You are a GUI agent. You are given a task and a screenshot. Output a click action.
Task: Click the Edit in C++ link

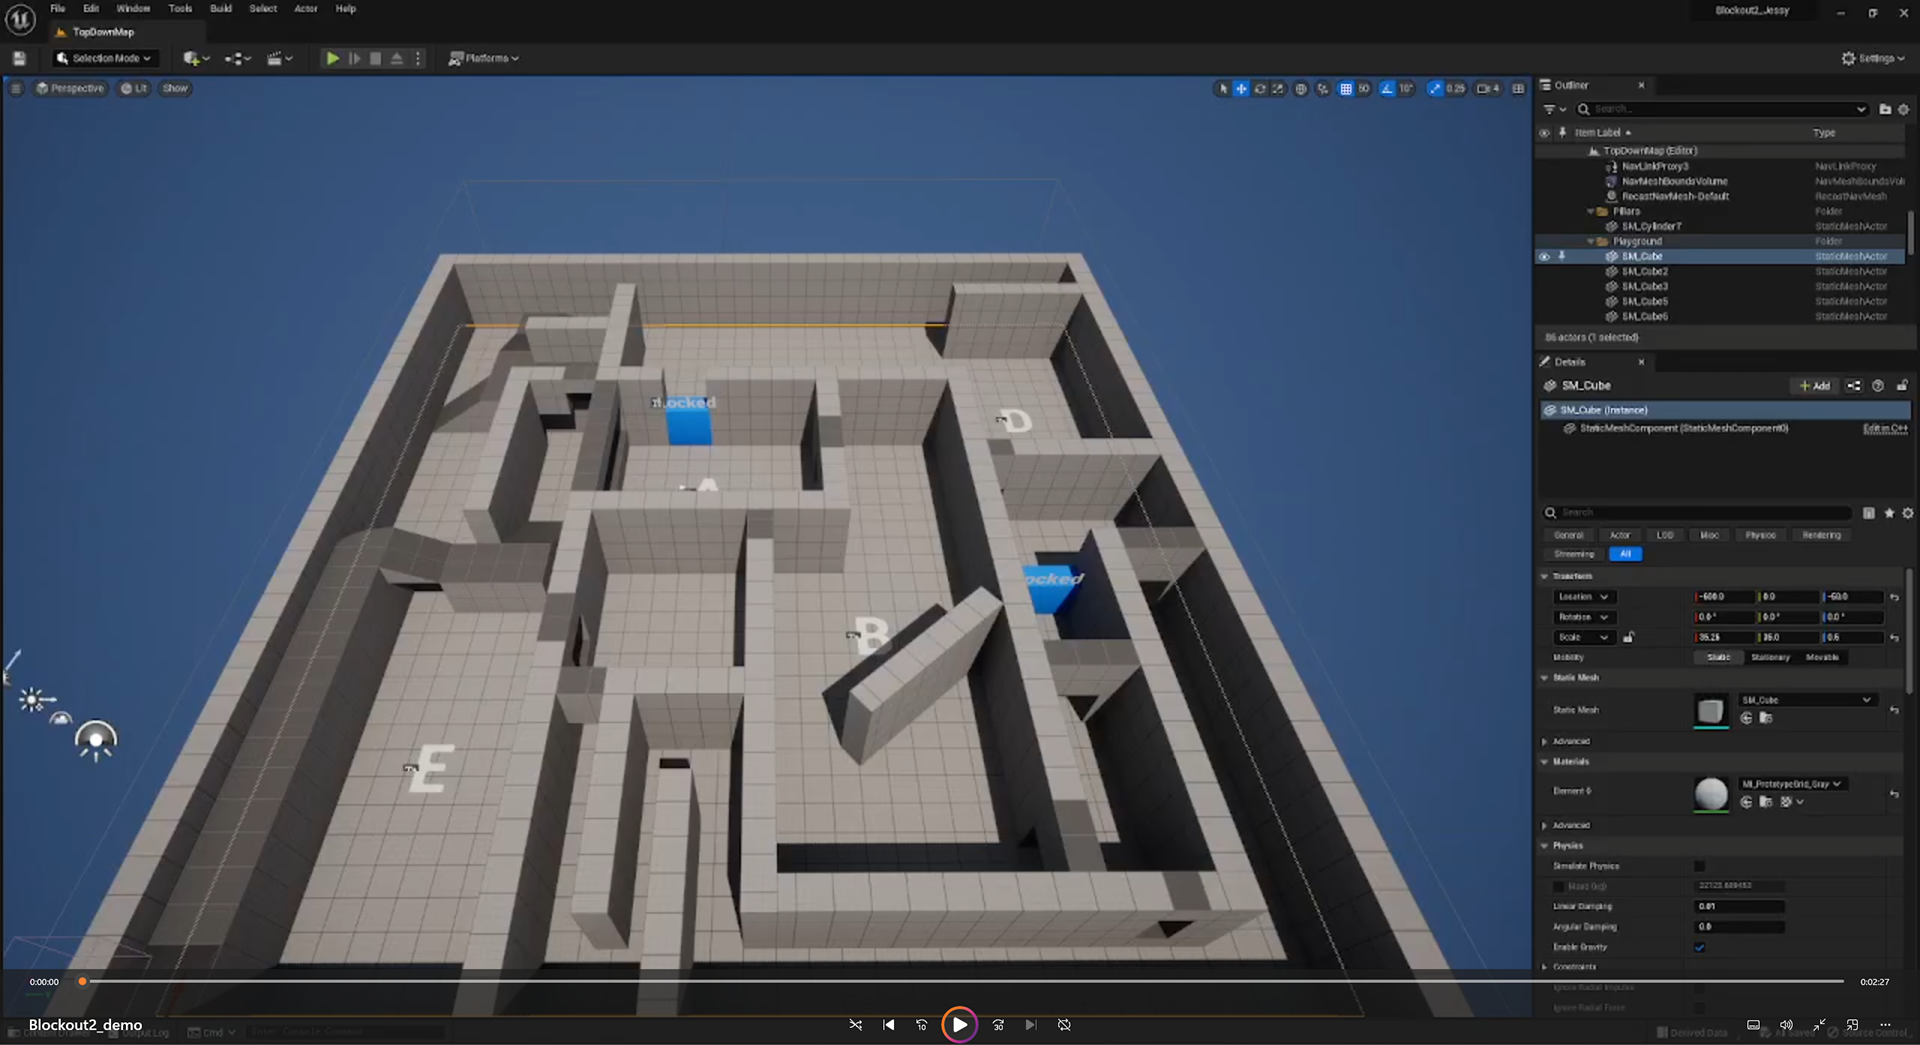pyautogui.click(x=1885, y=428)
